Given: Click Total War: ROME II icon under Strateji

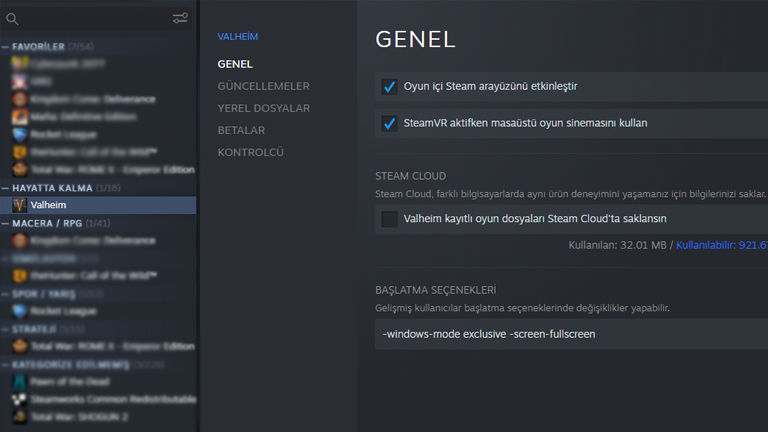Looking at the screenshot, I should tap(20, 346).
